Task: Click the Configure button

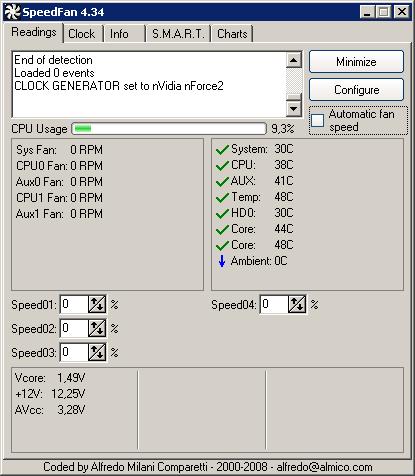Action: (356, 90)
